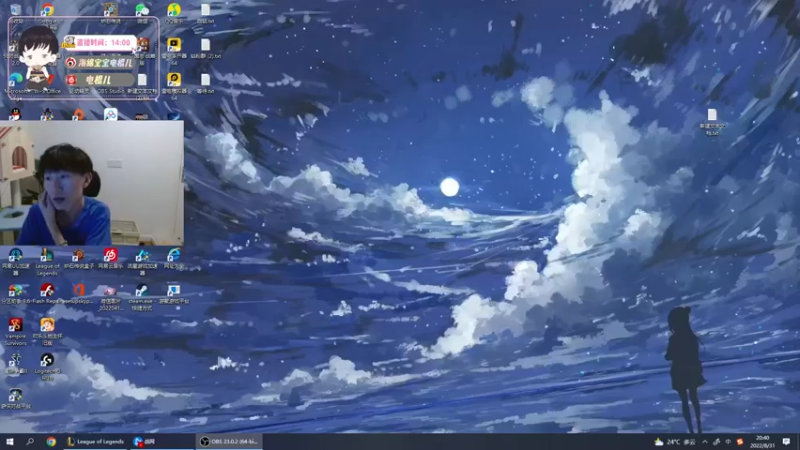Image resolution: width=800 pixels, height=450 pixels.
Task: Open the weather widget showing 24°C
Action: pyautogui.click(x=675, y=442)
